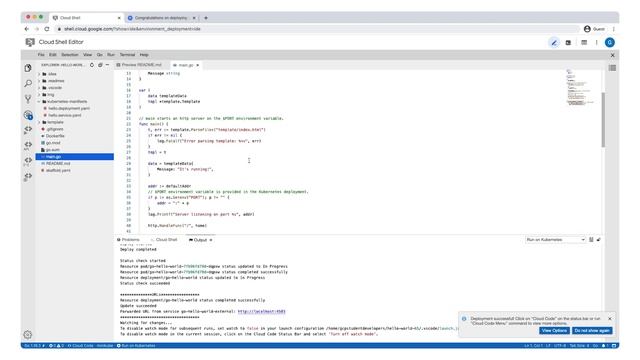Open the Help menu

tap(144, 55)
